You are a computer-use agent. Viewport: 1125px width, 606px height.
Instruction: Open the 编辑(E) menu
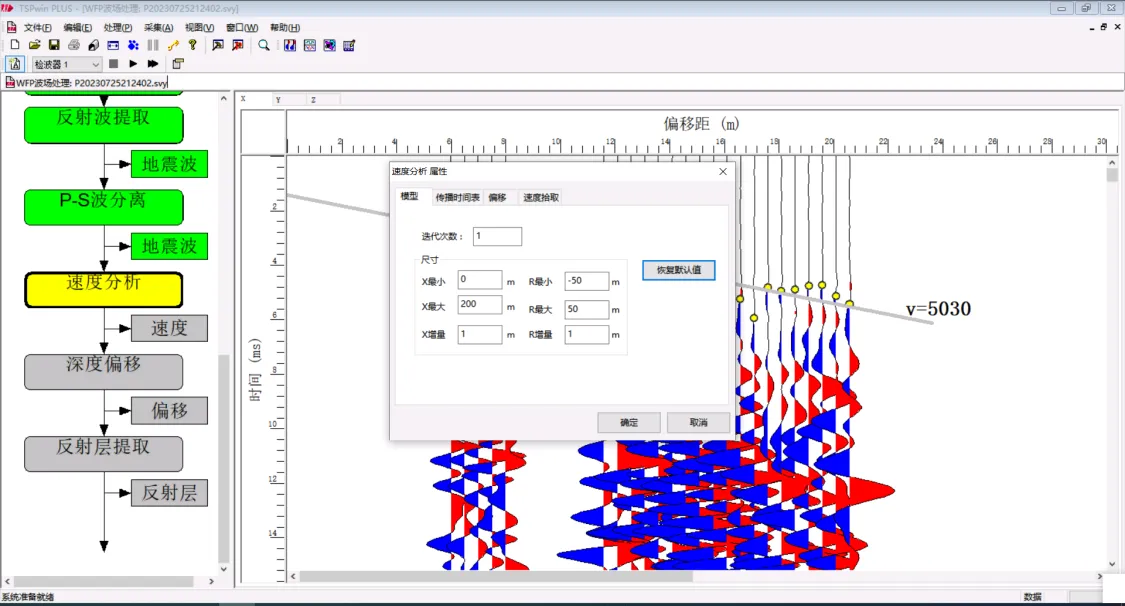tap(77, 27)
